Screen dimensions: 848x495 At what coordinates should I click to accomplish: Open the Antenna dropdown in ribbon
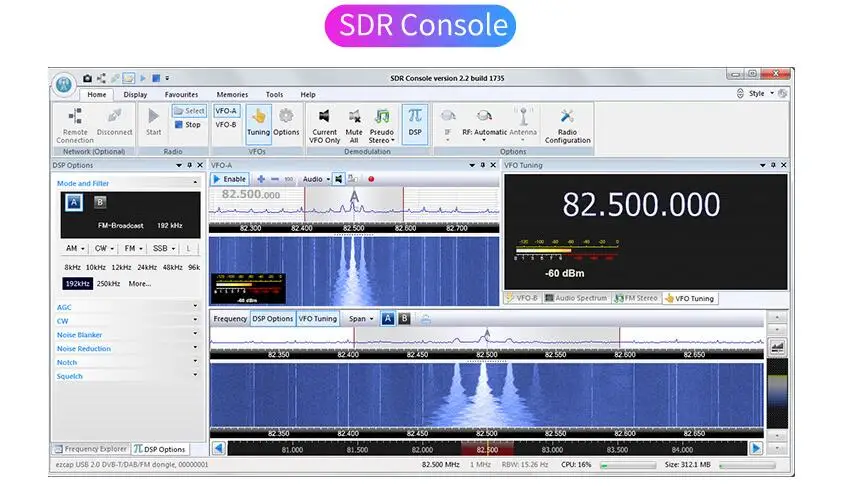click(523, 124)
